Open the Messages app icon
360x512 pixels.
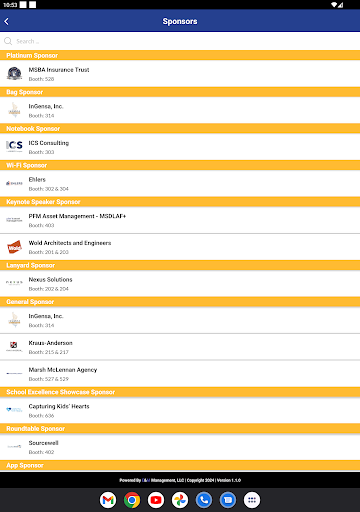(x=228, y=500)
